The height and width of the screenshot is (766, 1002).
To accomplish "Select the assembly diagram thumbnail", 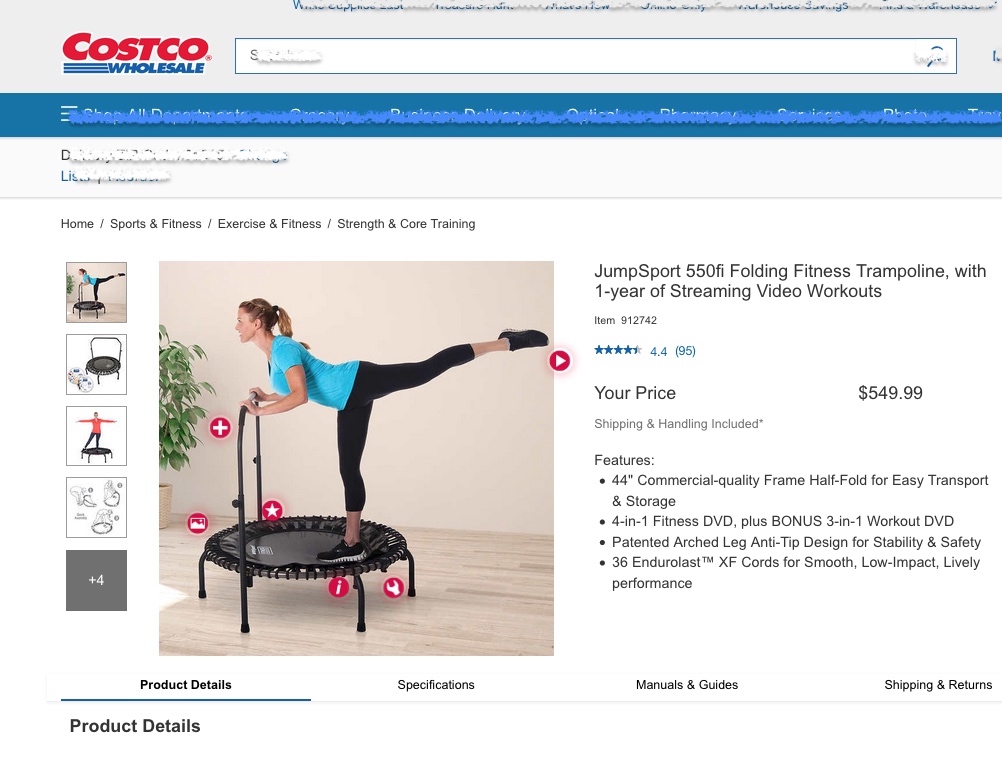I will click(x=96, y=507).
